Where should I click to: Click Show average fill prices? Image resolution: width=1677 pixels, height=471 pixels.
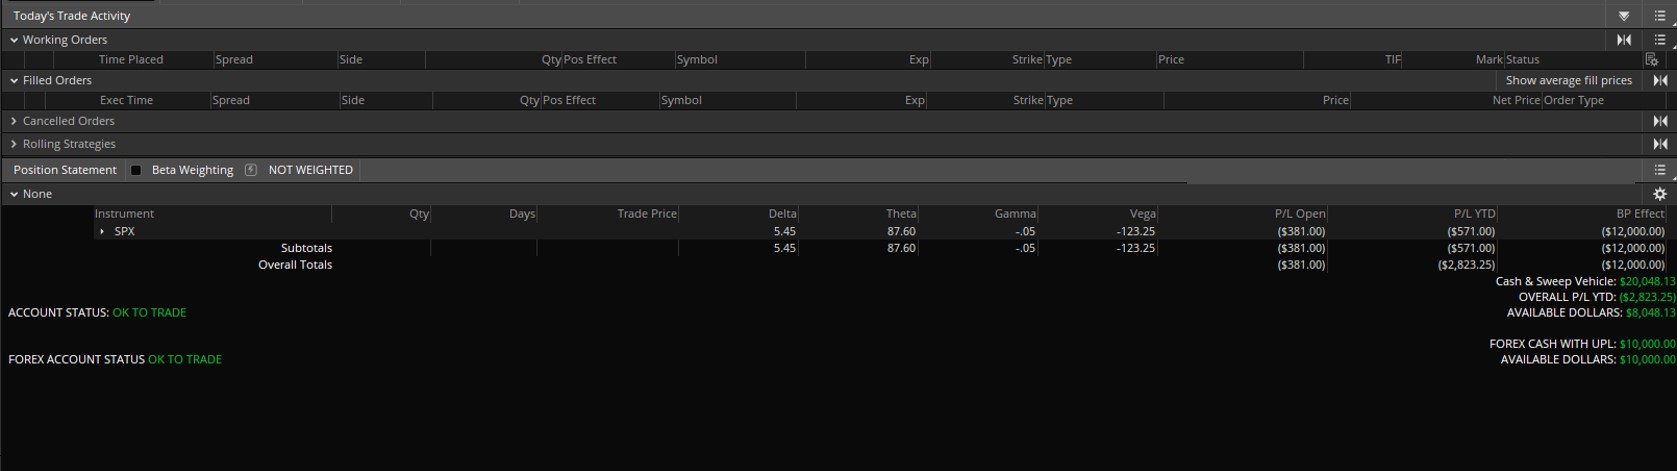click(x=1568, y=80)
